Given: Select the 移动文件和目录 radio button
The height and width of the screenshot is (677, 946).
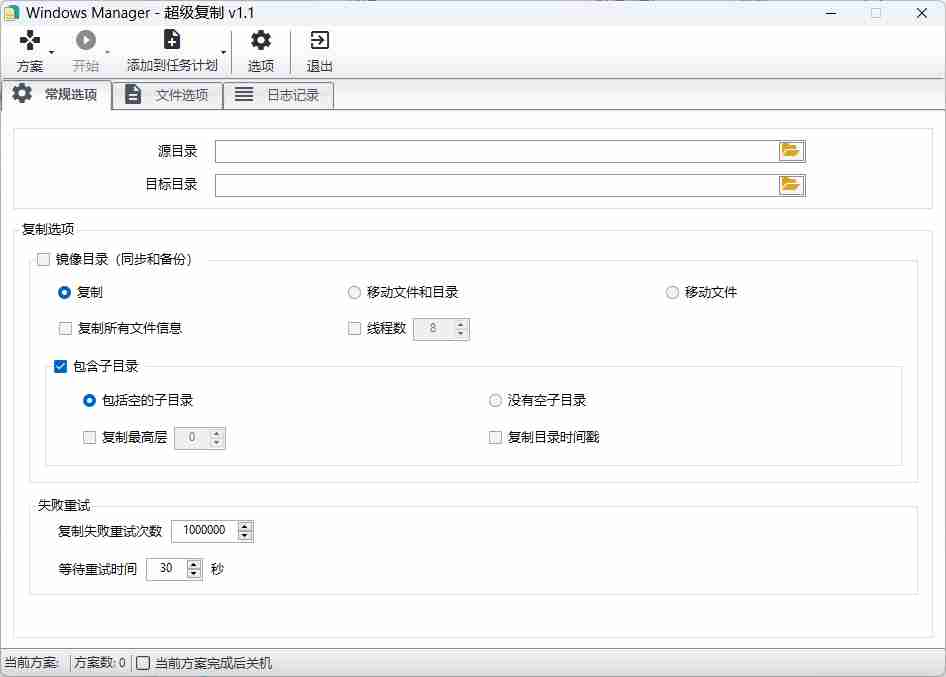Looking at the screenshot, I should 354,293.
